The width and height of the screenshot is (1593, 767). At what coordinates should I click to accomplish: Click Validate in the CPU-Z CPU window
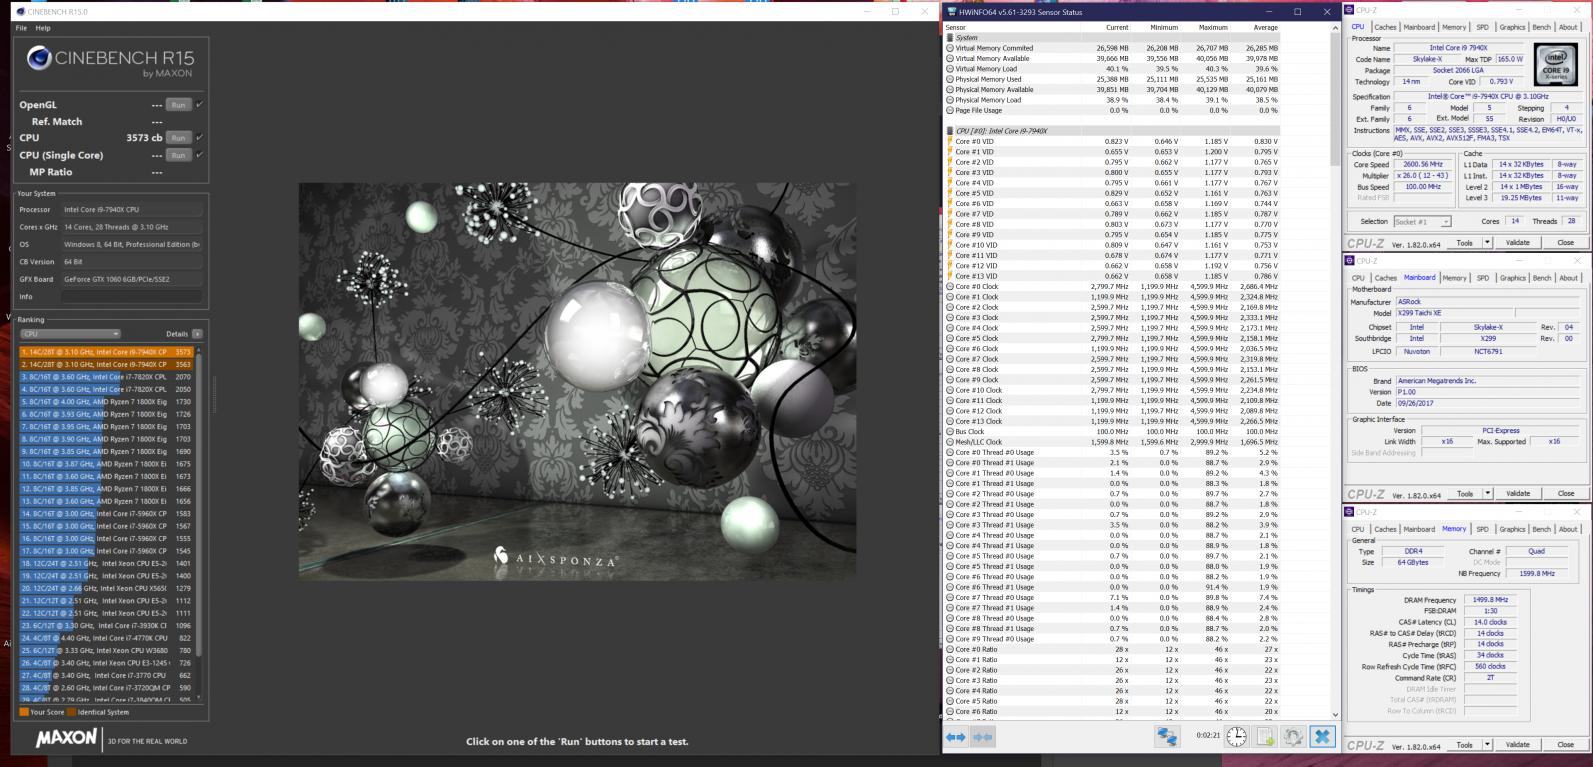tap(1518, 242)
